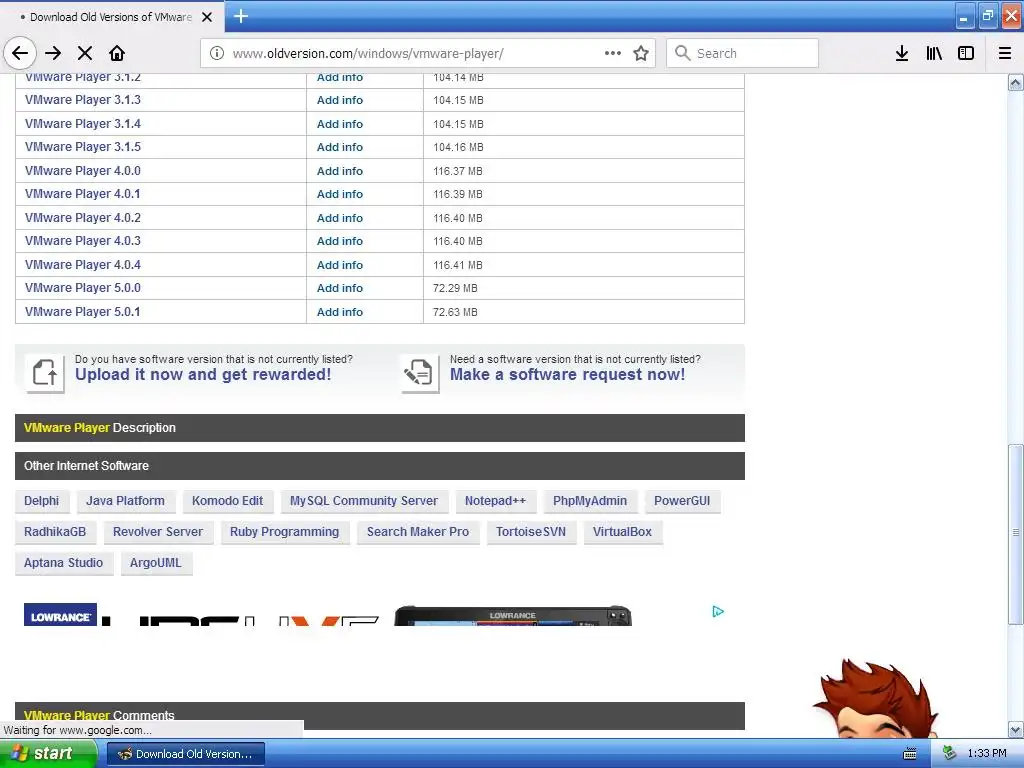Open VMware Player 3.1.5 download

(x=83, y=147)
